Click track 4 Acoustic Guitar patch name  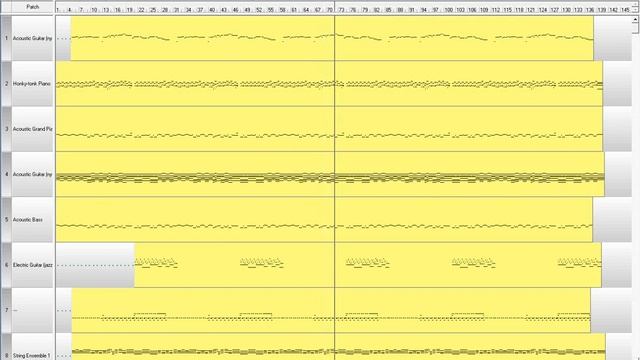click(x=33, y=174)
